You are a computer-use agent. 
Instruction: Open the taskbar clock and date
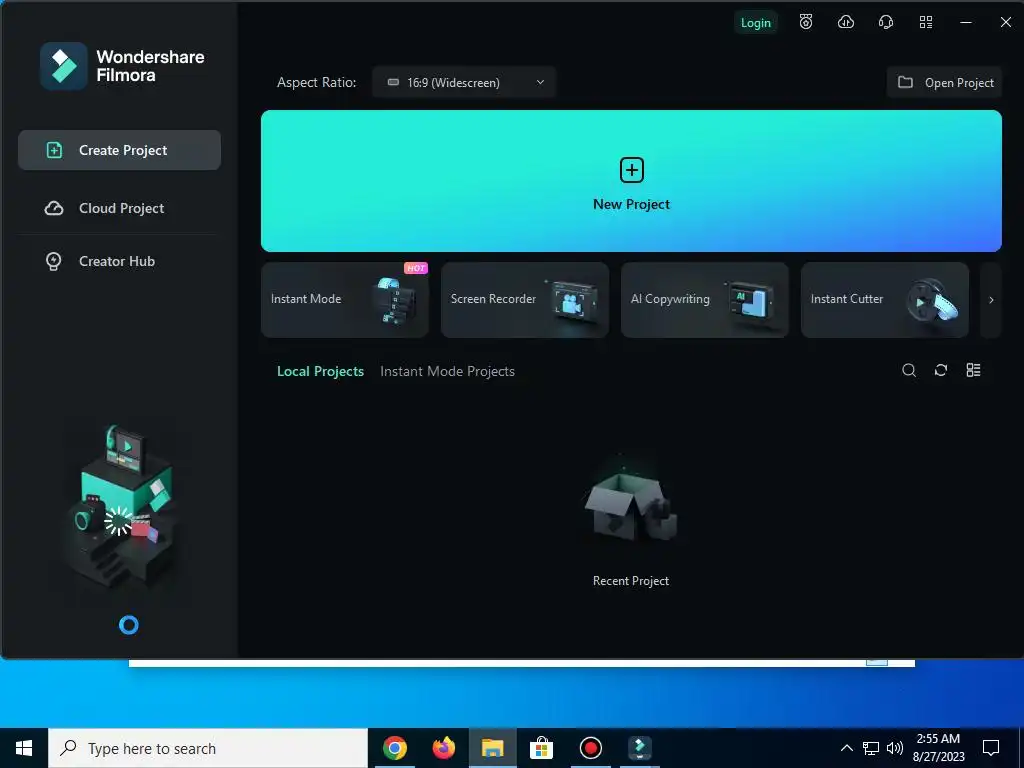click(x=938, y=748)
